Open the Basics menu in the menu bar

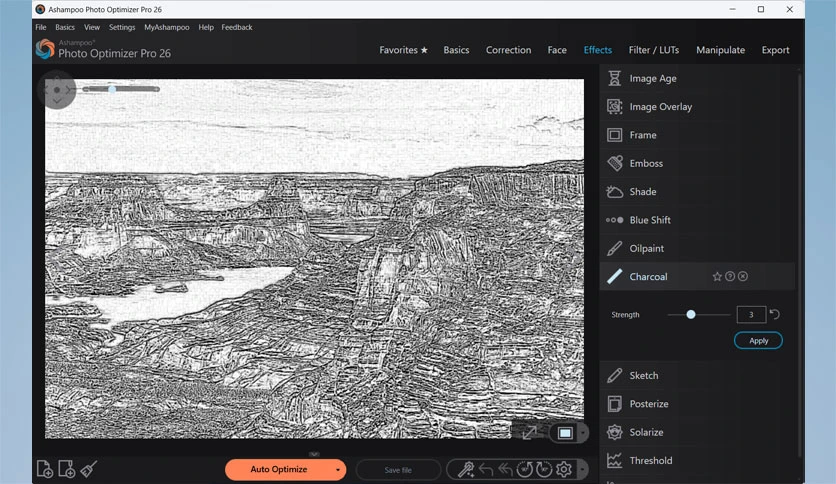(x=65, y=27)
